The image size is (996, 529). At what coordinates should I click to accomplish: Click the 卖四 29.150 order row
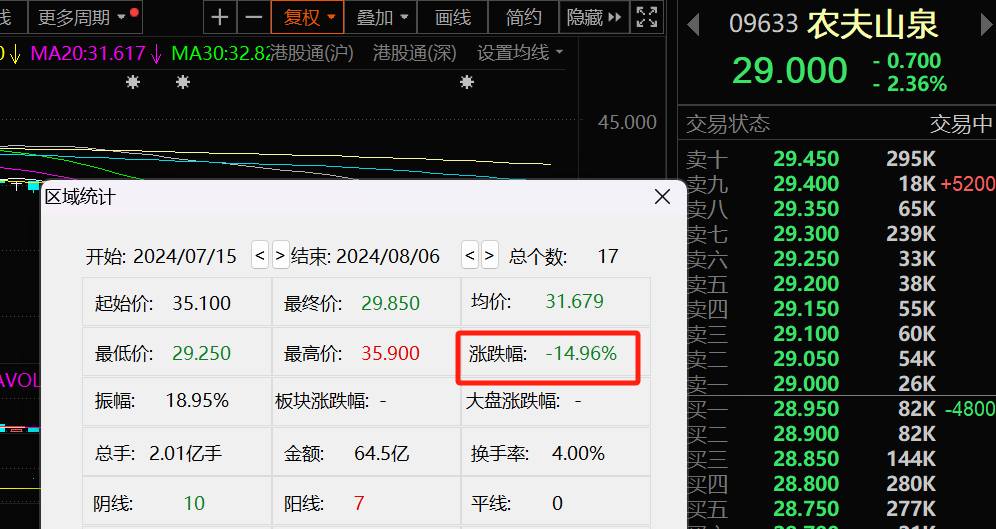pyautogui.click(x=841, y=309)
